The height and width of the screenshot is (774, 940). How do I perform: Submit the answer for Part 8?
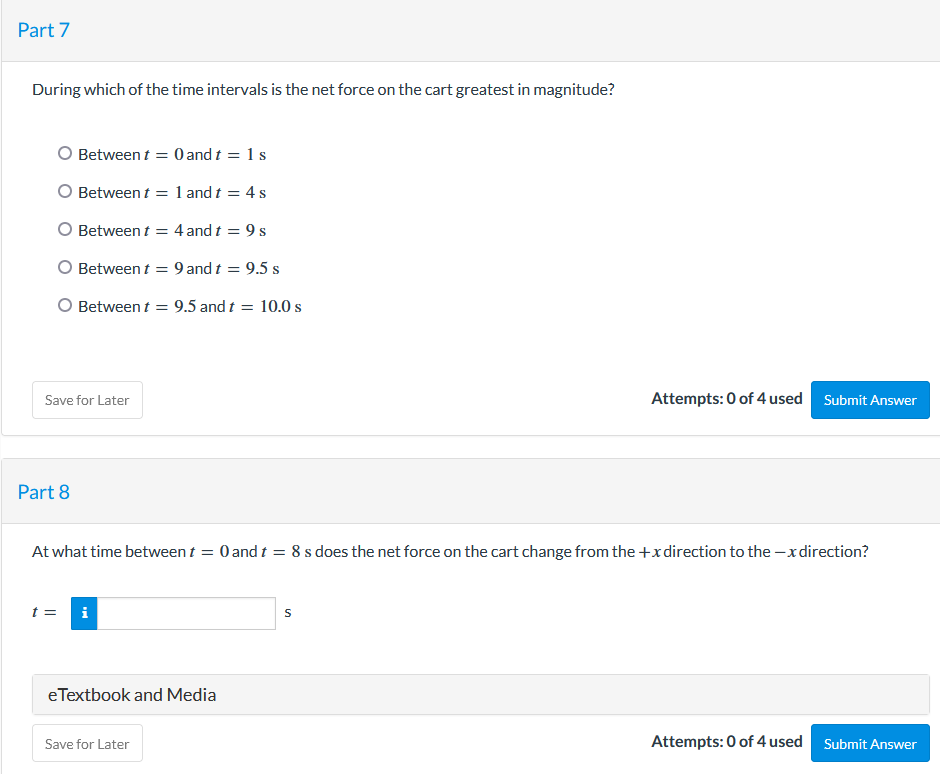(869, 744)
